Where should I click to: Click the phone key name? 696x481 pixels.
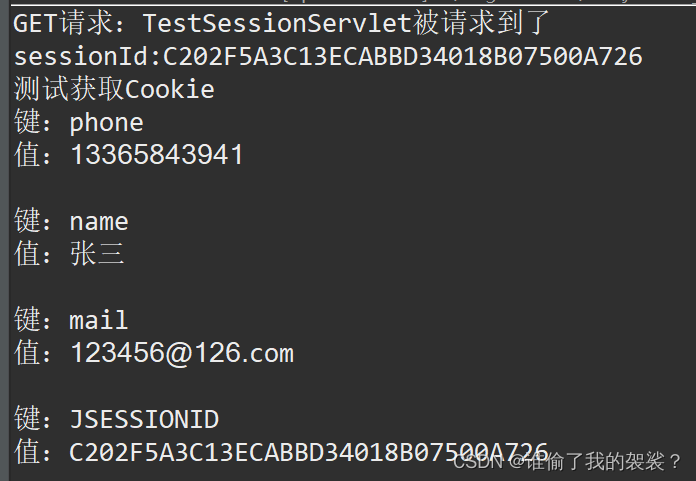[106, 122]
